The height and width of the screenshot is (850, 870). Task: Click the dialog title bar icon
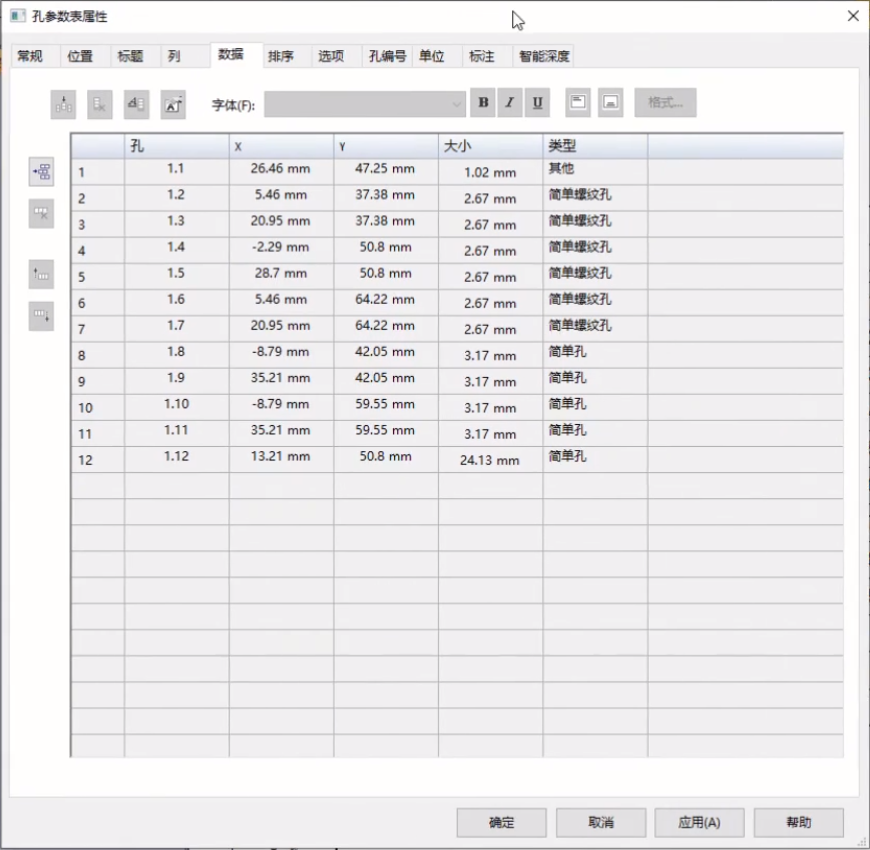(x=18, y=16)
